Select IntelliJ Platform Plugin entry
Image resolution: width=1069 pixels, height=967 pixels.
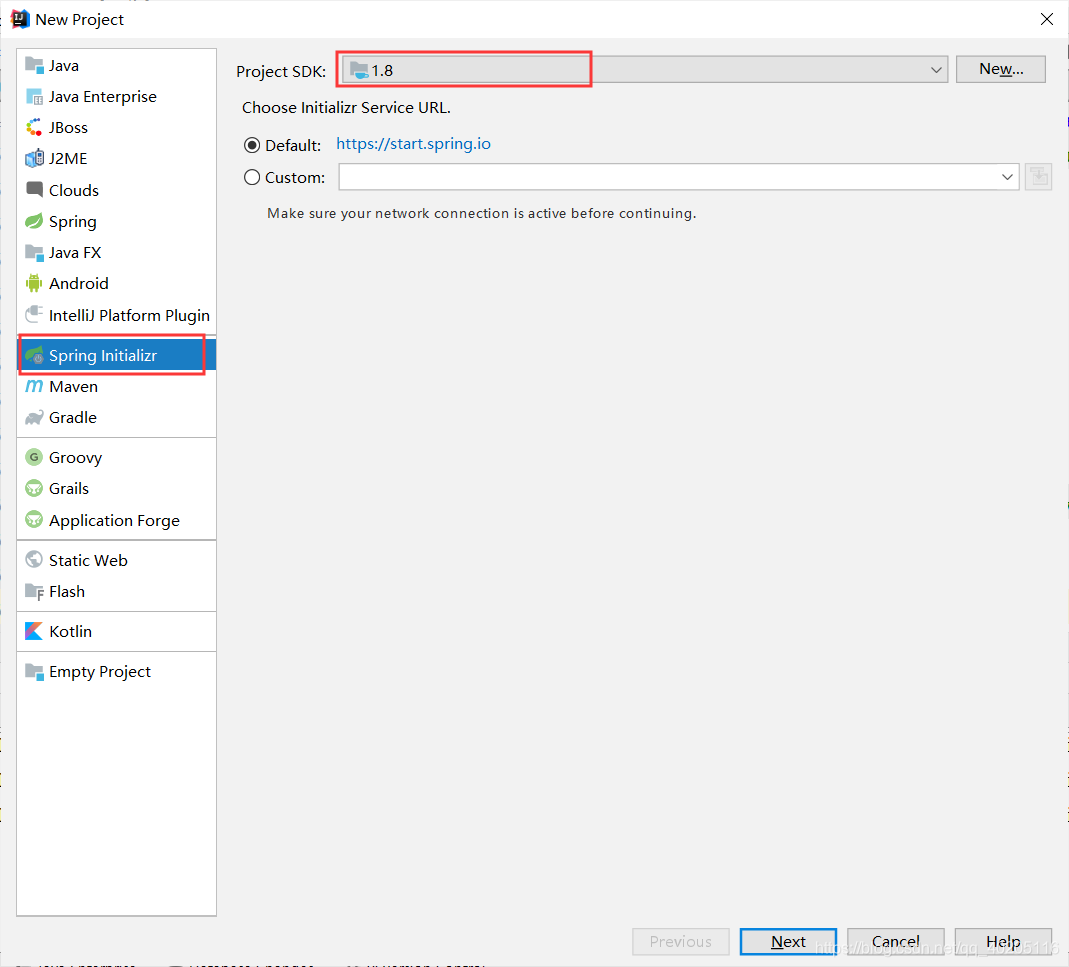130,315
